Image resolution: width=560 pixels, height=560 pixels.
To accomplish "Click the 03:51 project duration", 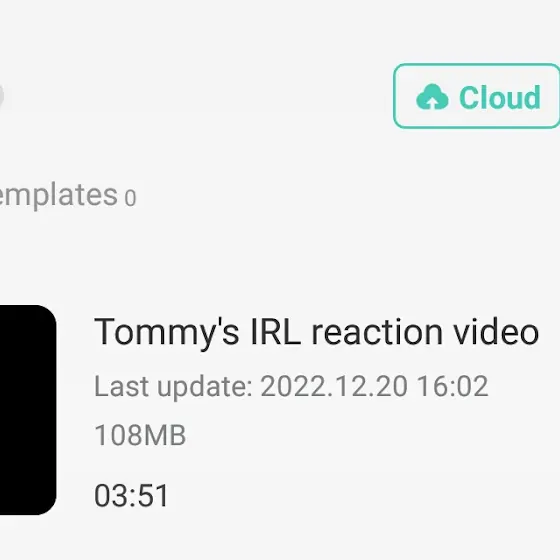I will [x=131, y=496].
